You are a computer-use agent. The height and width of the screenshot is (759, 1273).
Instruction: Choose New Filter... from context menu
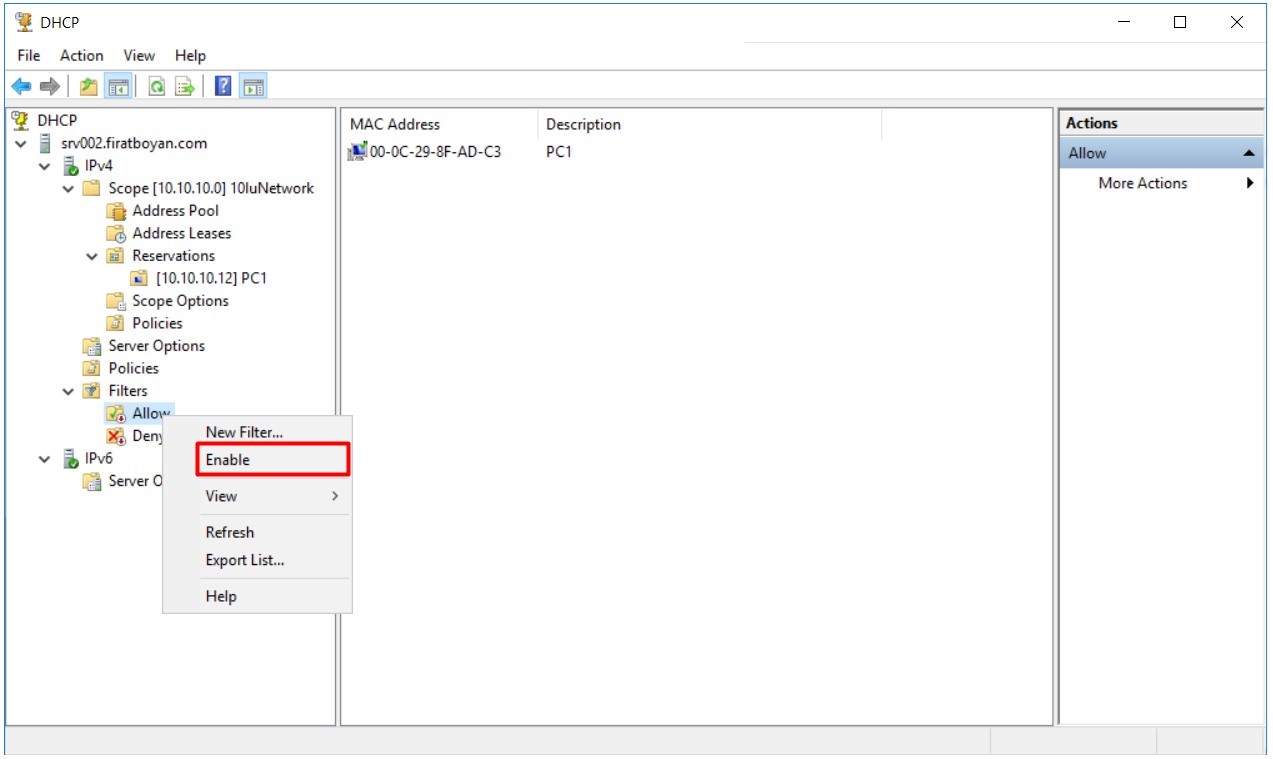pos(244,432)
